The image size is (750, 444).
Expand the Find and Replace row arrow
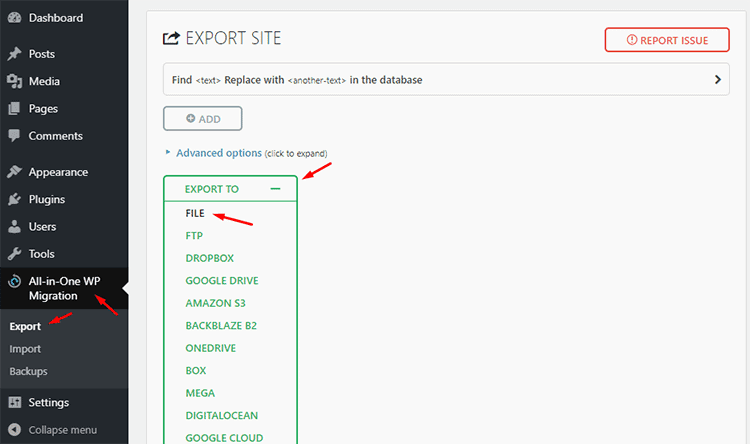pos(718,80)
